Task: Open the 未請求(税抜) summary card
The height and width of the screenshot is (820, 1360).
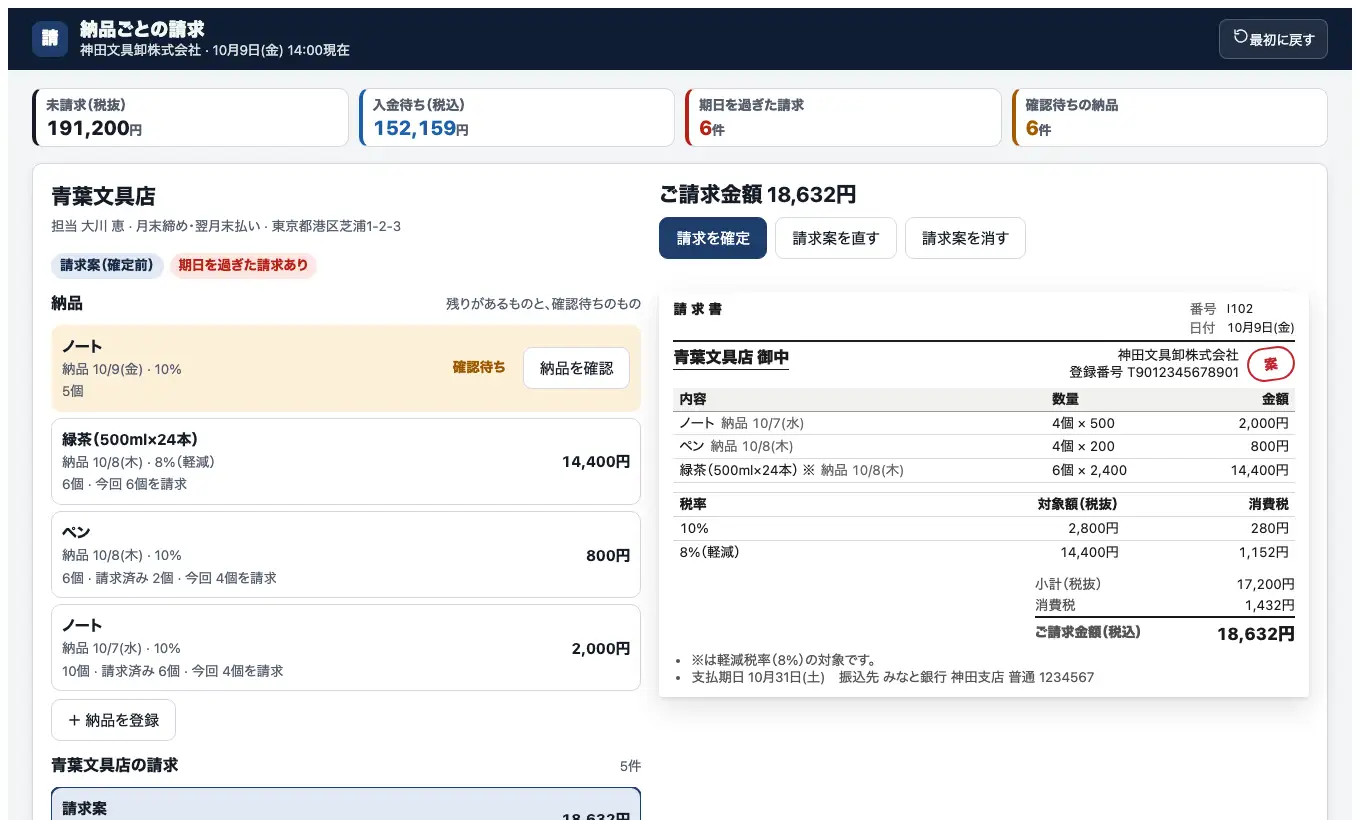Action: (190, 118)
